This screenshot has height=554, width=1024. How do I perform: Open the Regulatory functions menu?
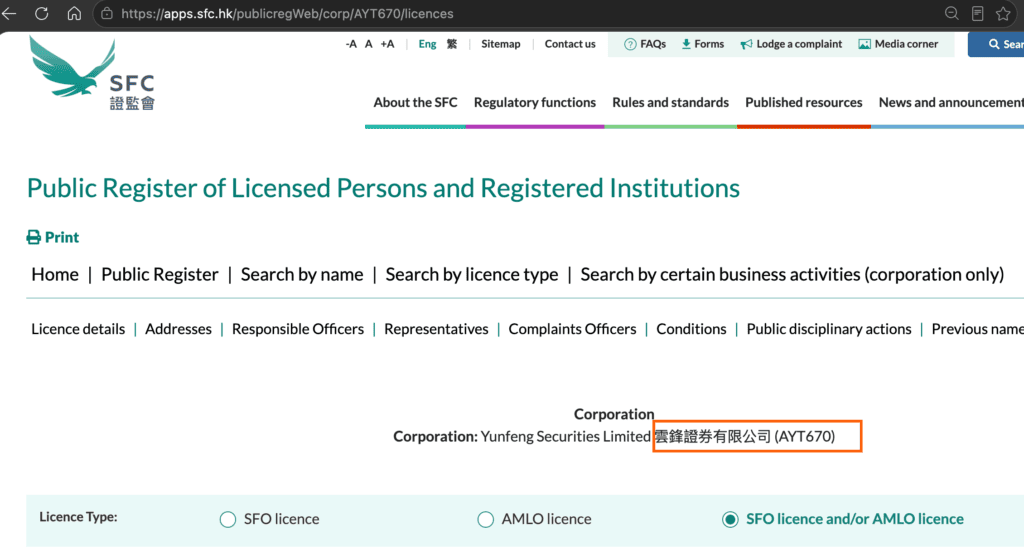tap(535, 103)
